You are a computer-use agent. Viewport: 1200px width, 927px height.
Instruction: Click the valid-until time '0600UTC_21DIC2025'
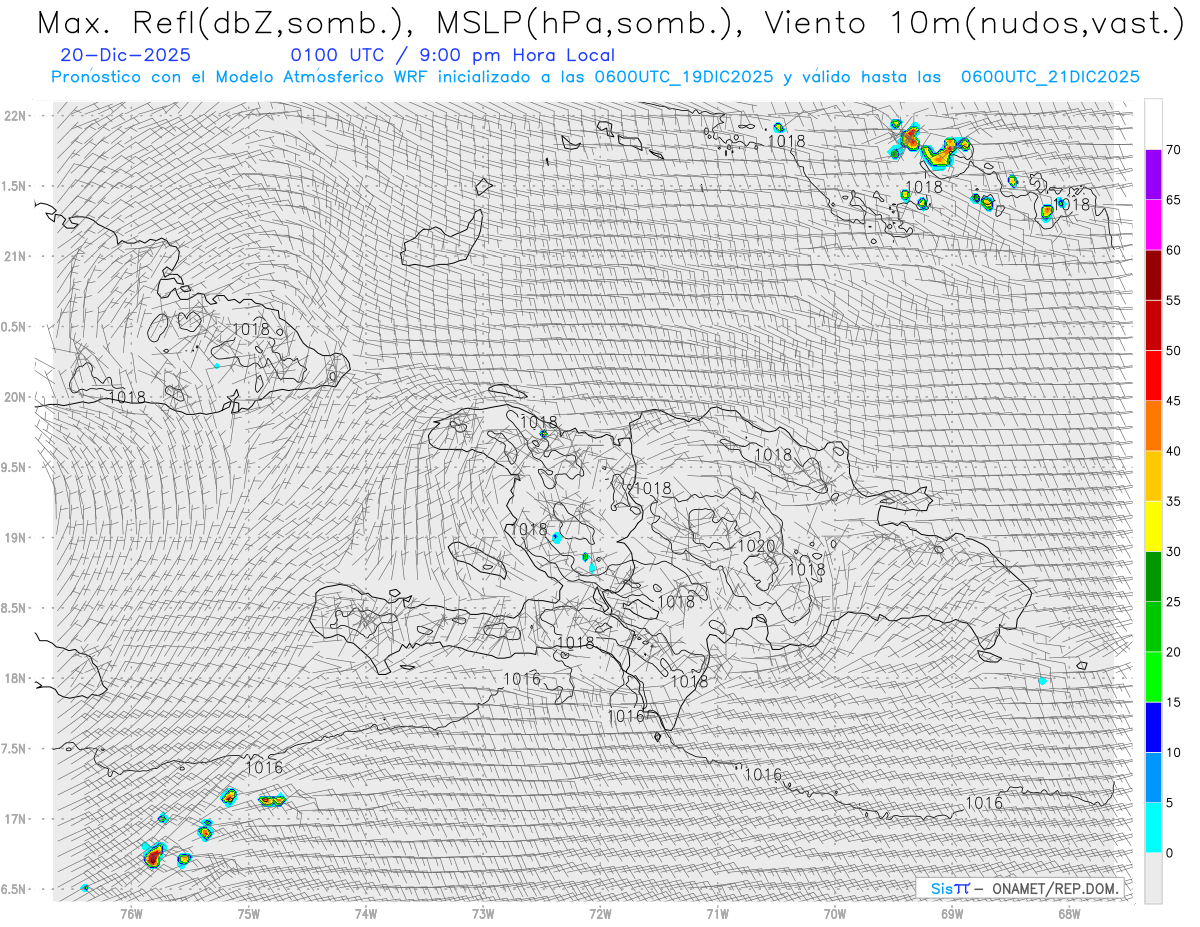1050,77
